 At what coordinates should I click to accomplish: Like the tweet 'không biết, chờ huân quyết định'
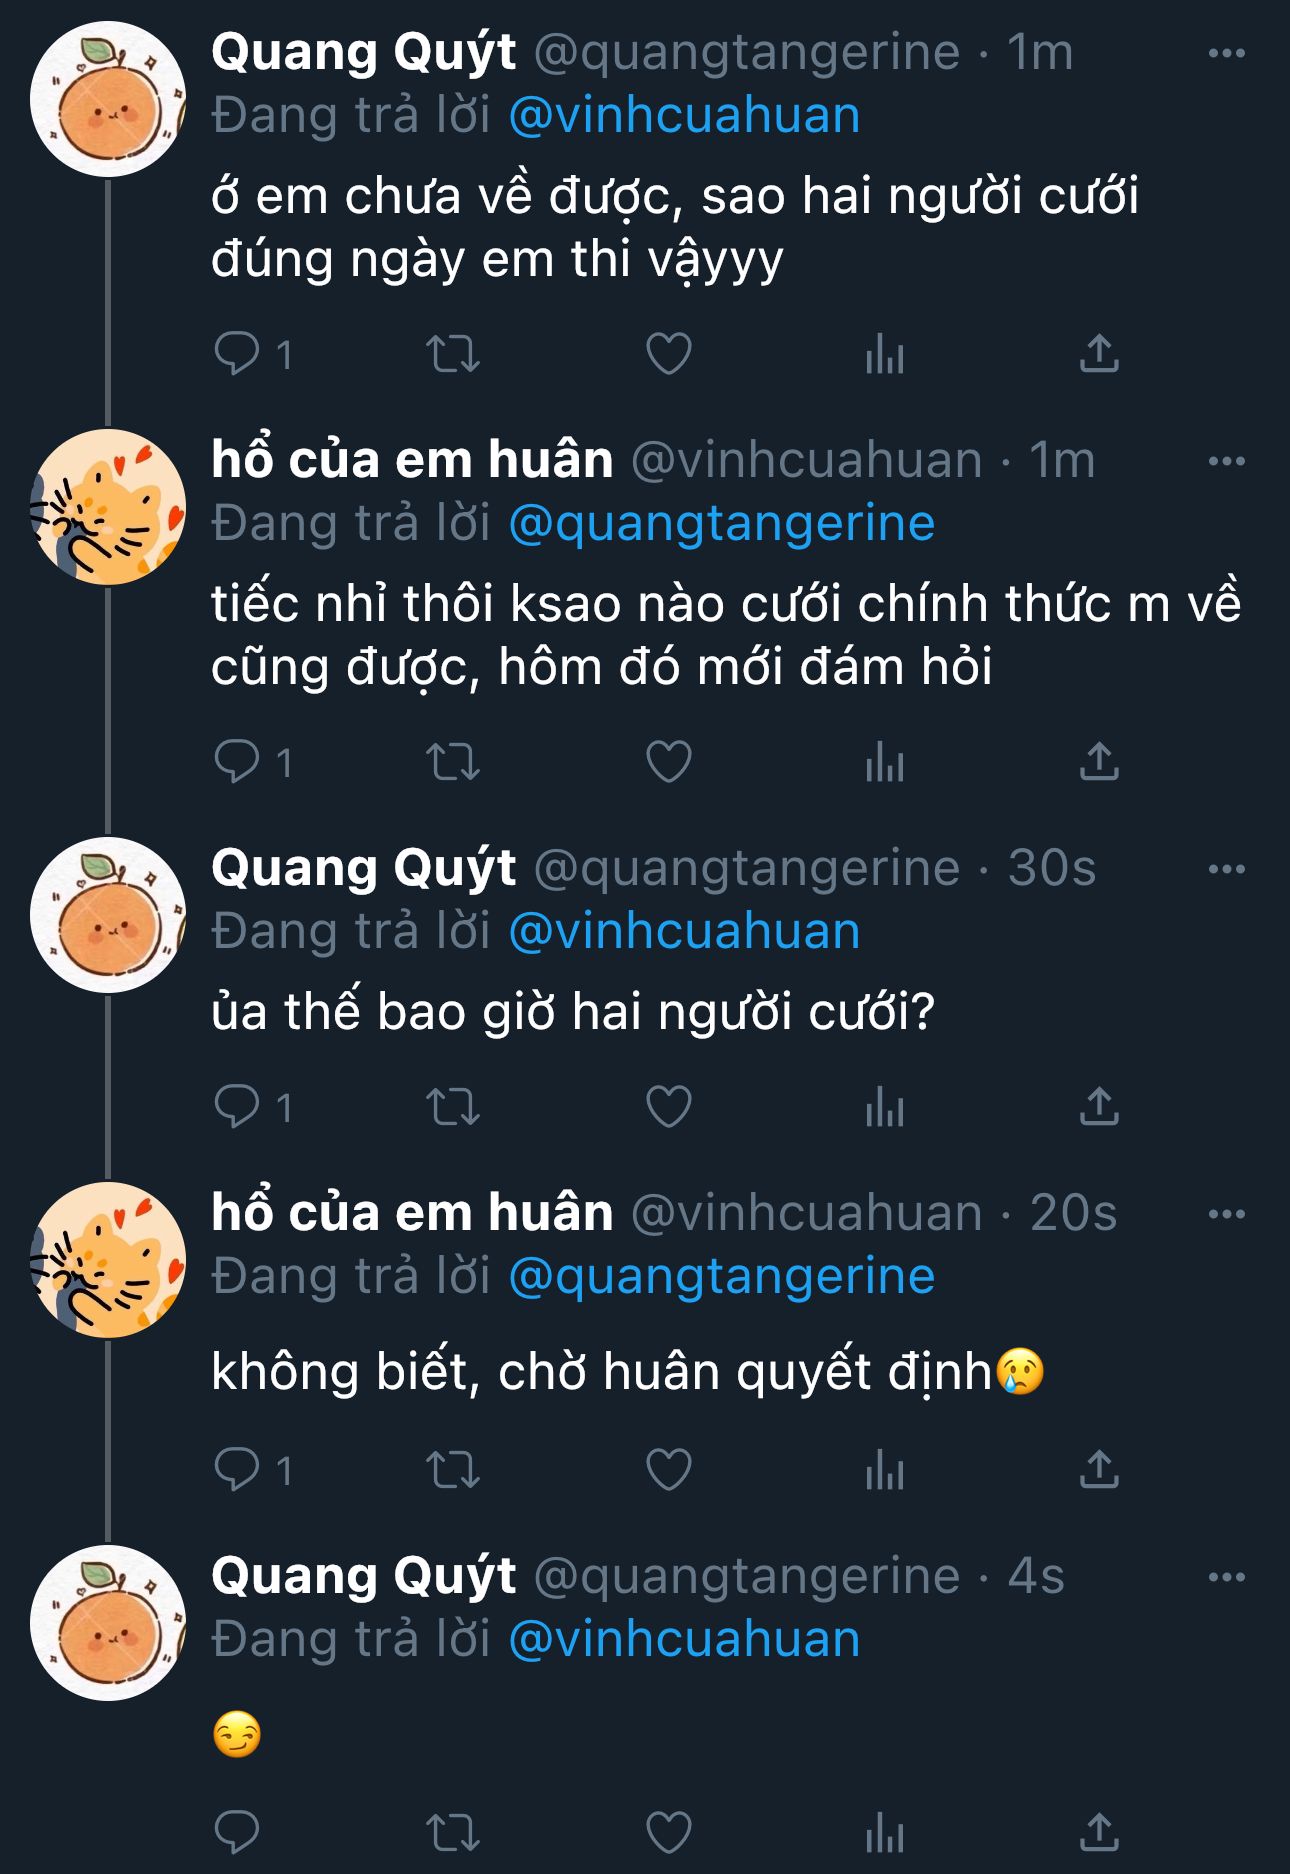(669, 1471)
